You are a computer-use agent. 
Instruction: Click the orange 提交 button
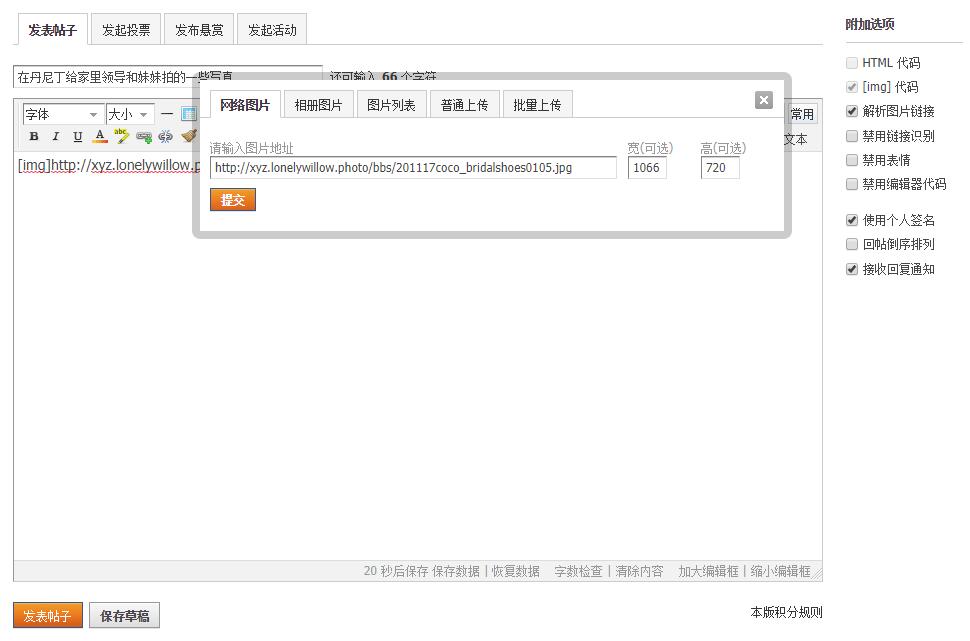233,200
